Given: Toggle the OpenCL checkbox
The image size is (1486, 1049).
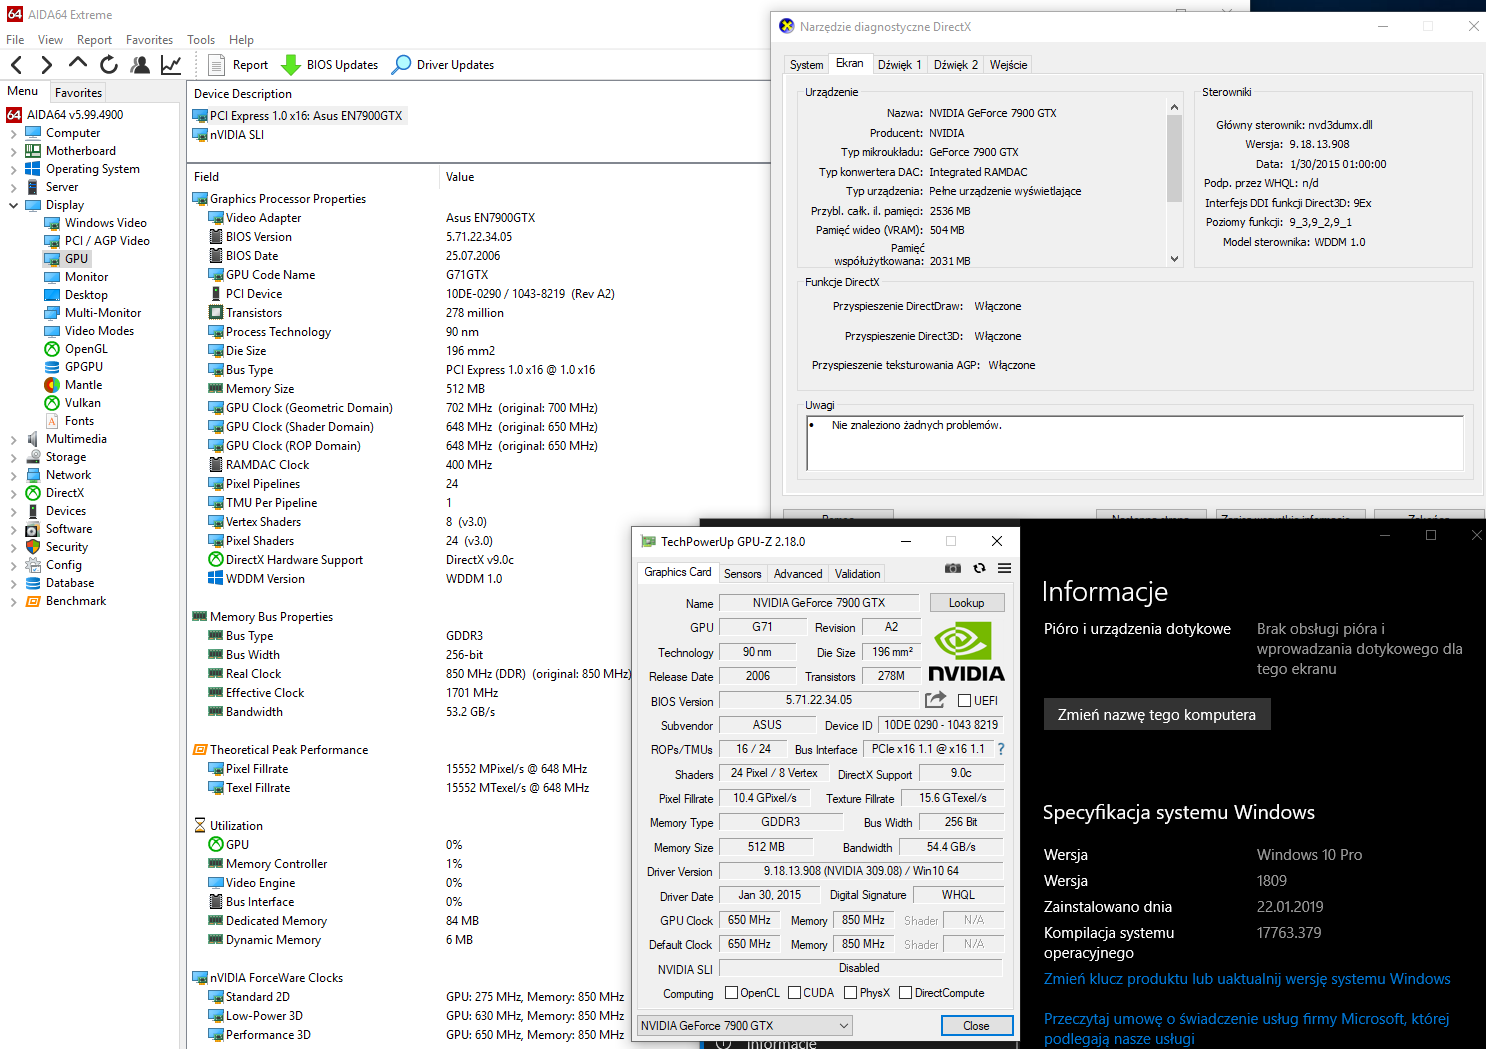Looking at the screenshot, I should point(731,993).
